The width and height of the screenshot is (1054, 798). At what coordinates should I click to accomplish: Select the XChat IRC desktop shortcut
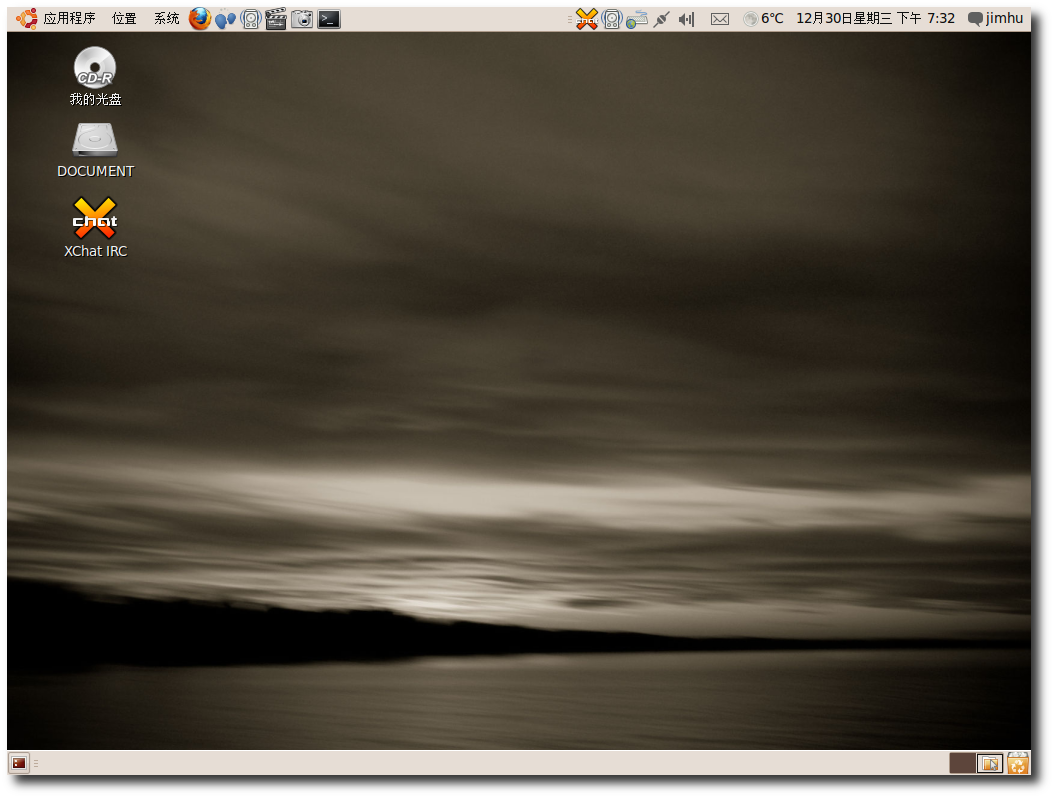pos(95,227)
